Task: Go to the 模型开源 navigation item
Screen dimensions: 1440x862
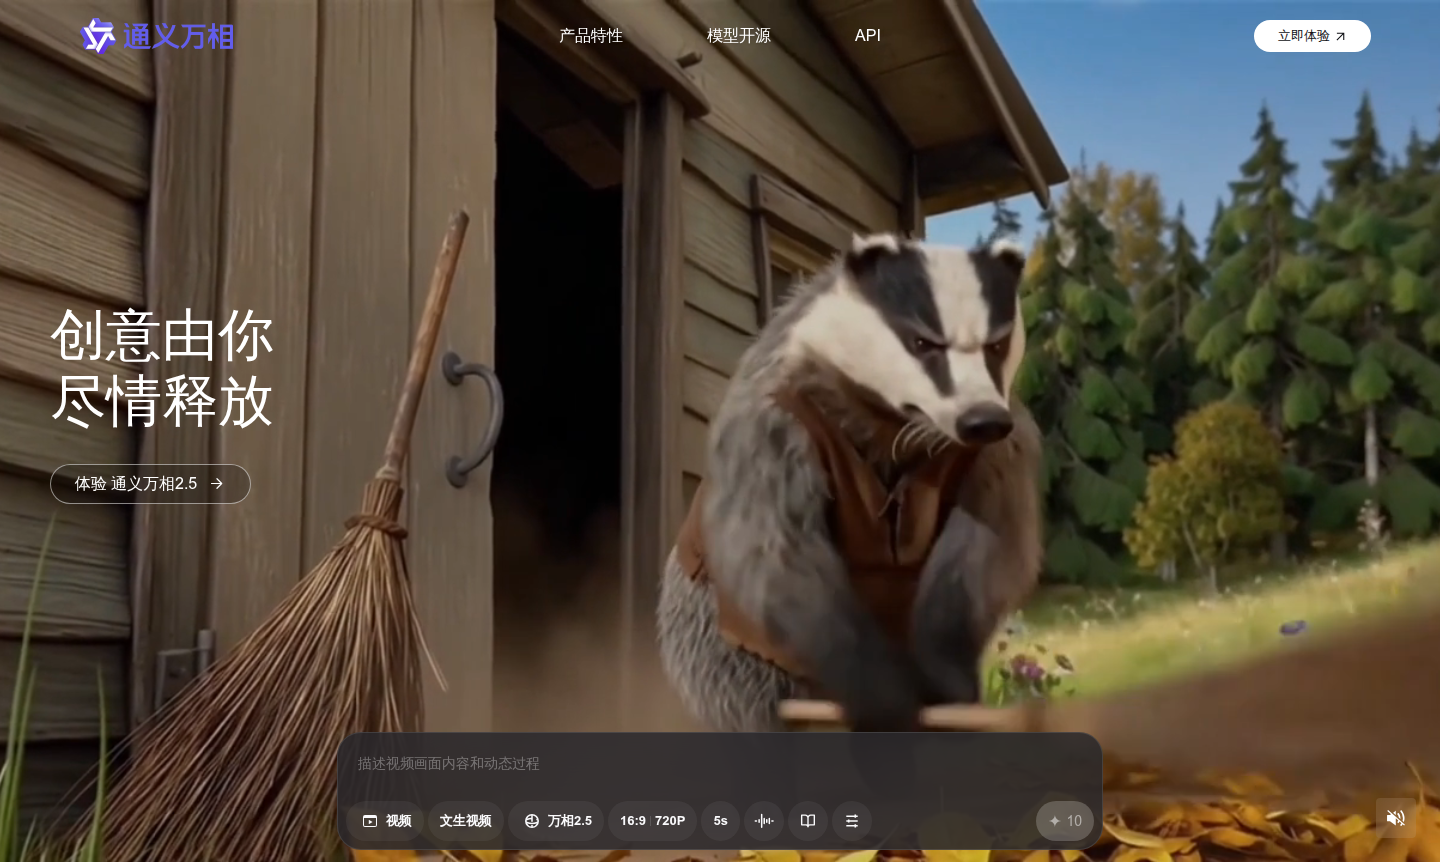Action: tap(738, 36)
